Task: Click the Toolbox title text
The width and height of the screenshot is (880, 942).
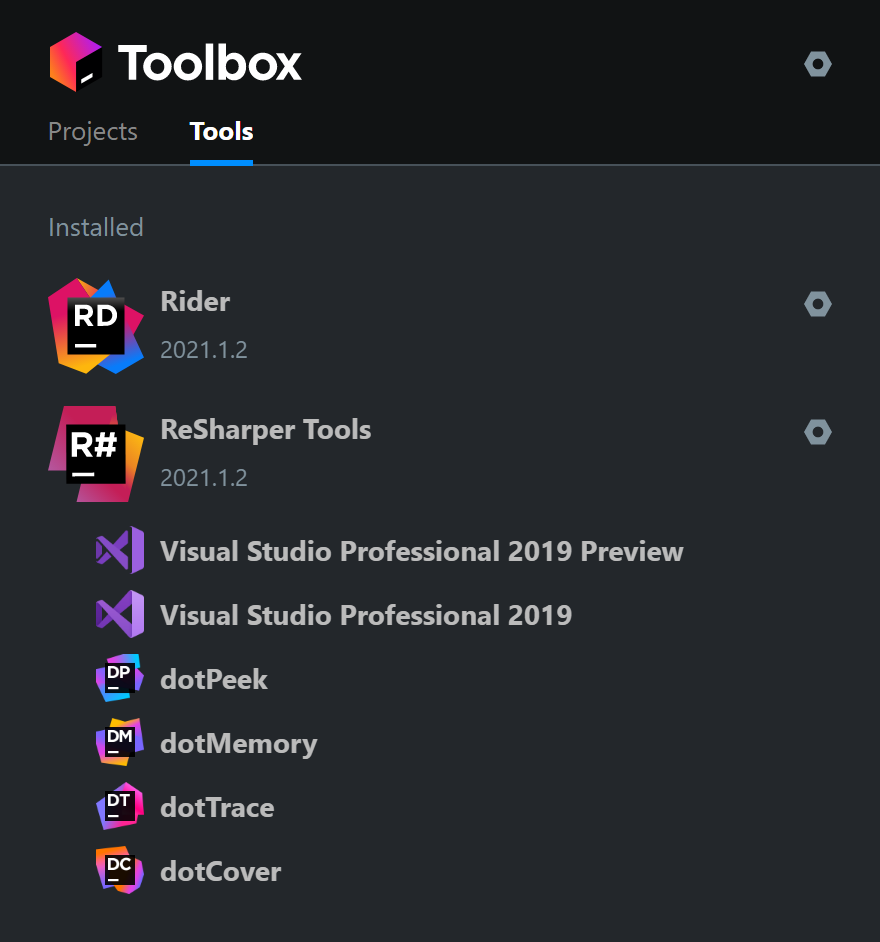Action: click(x=209, y=62)
